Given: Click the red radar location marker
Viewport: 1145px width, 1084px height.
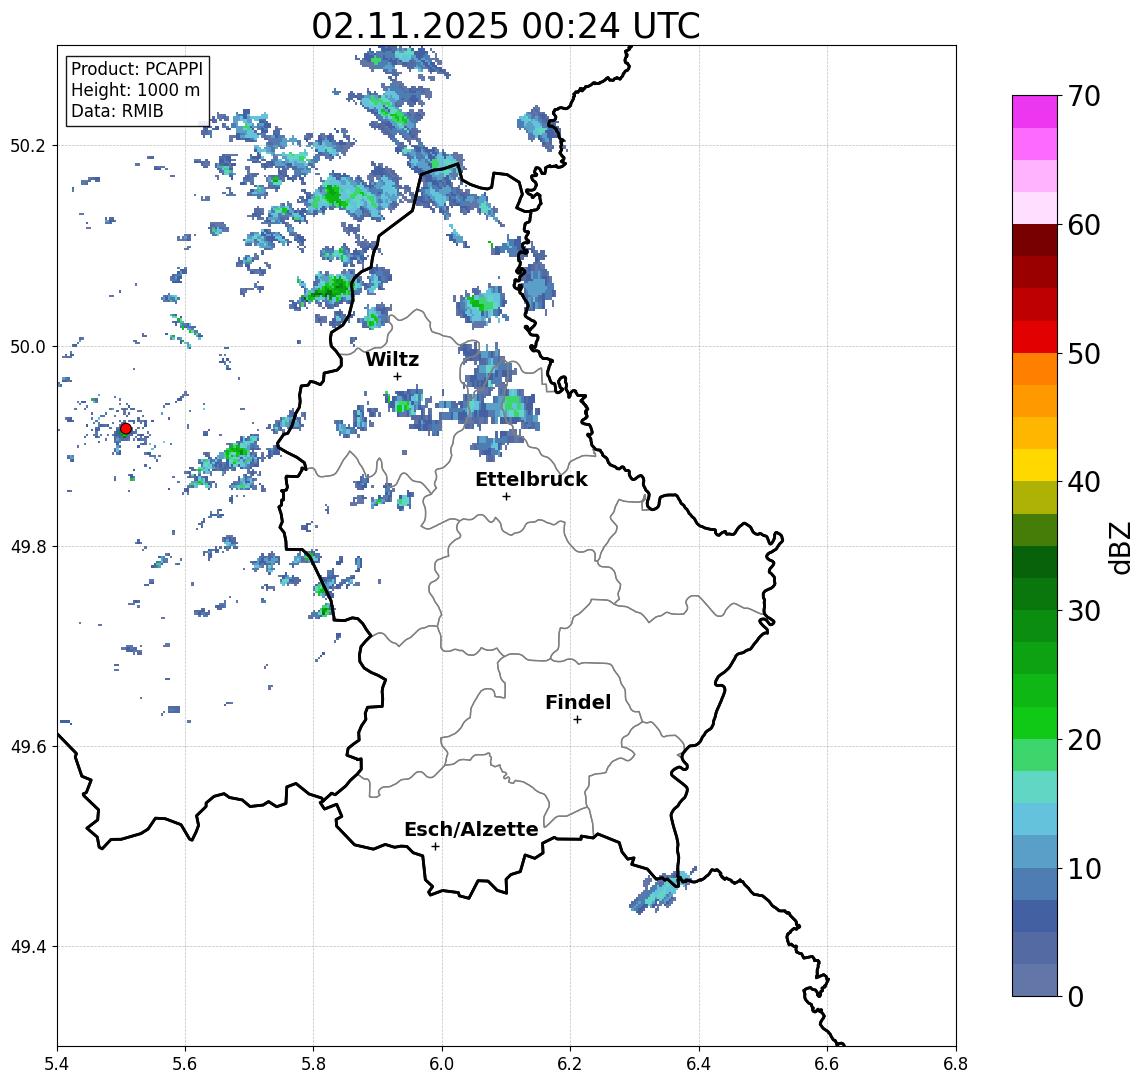Looking at the screenshot, I should tap(126, 429).
